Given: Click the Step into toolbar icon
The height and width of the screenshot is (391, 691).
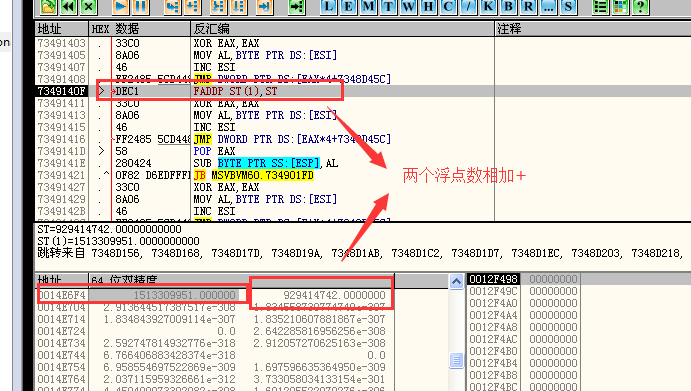Looking at the screenshot, I should (172, 7).
